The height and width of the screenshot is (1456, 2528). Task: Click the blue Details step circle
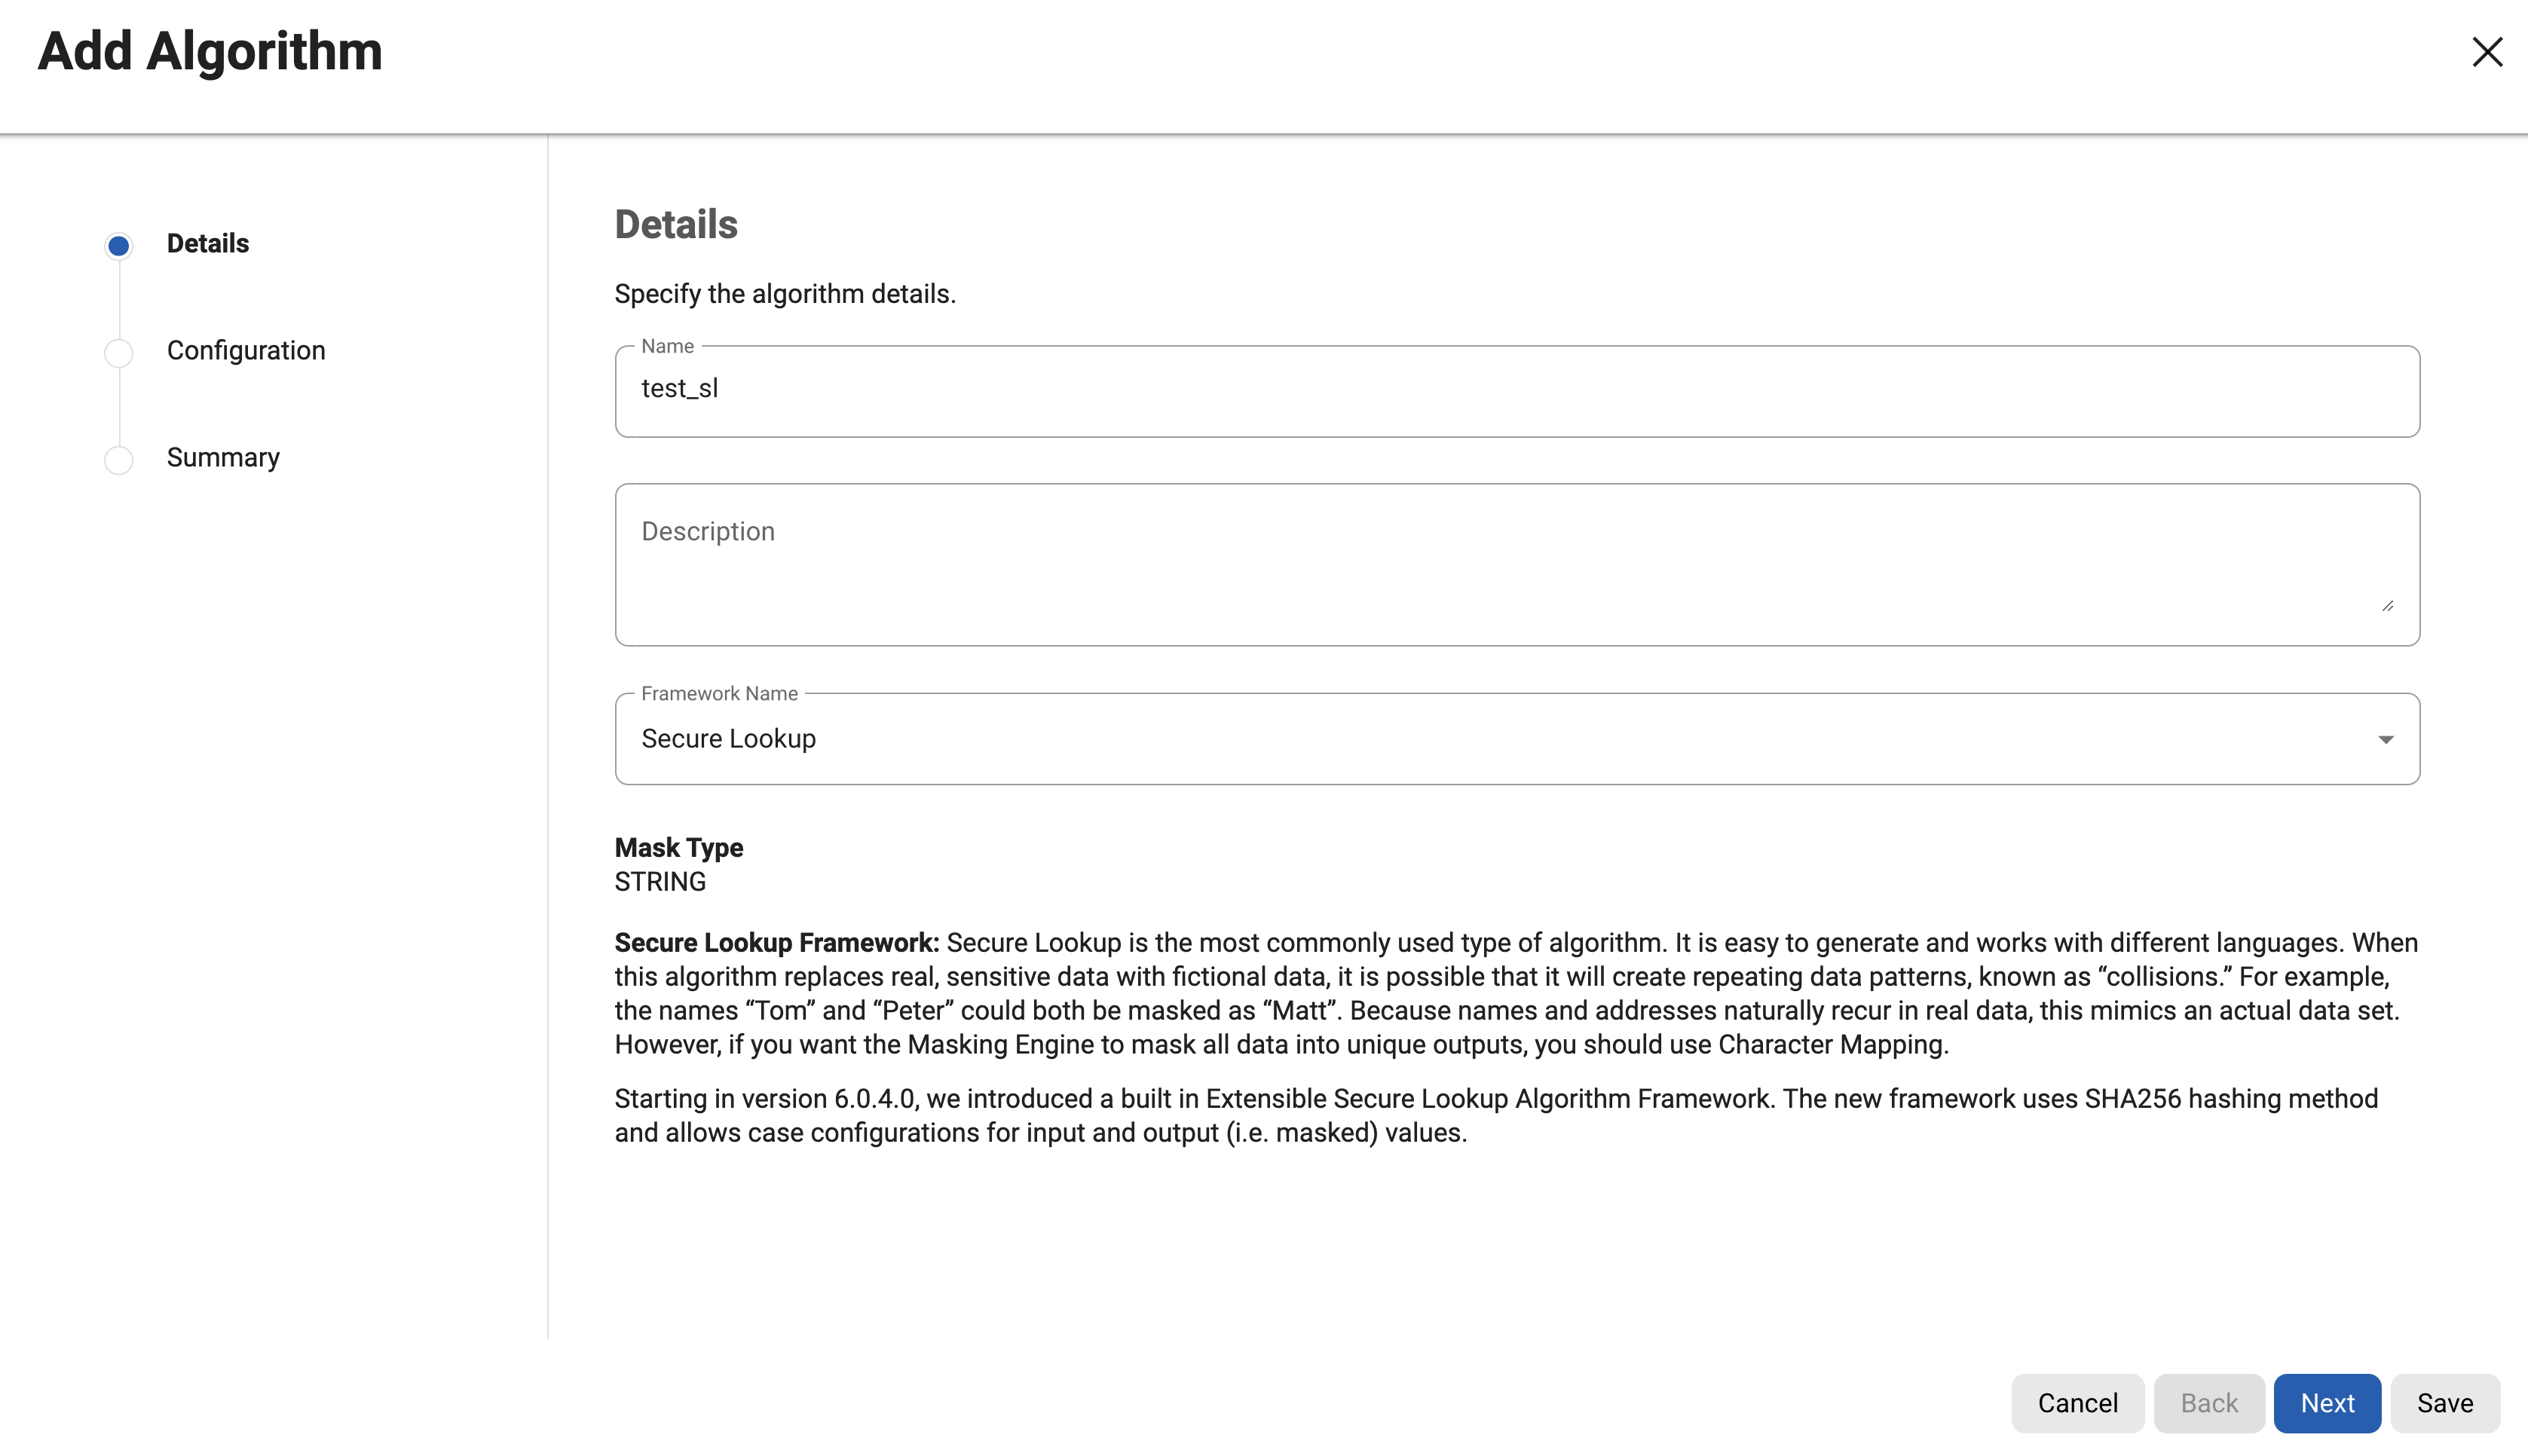[x=119, y=246]
